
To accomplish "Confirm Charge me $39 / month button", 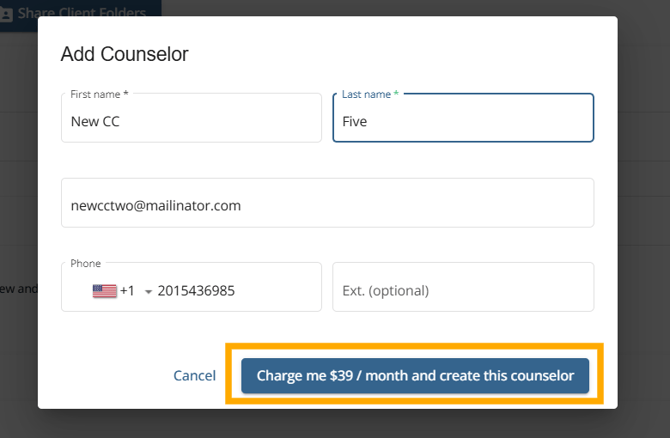I will (x=415, y=376).
